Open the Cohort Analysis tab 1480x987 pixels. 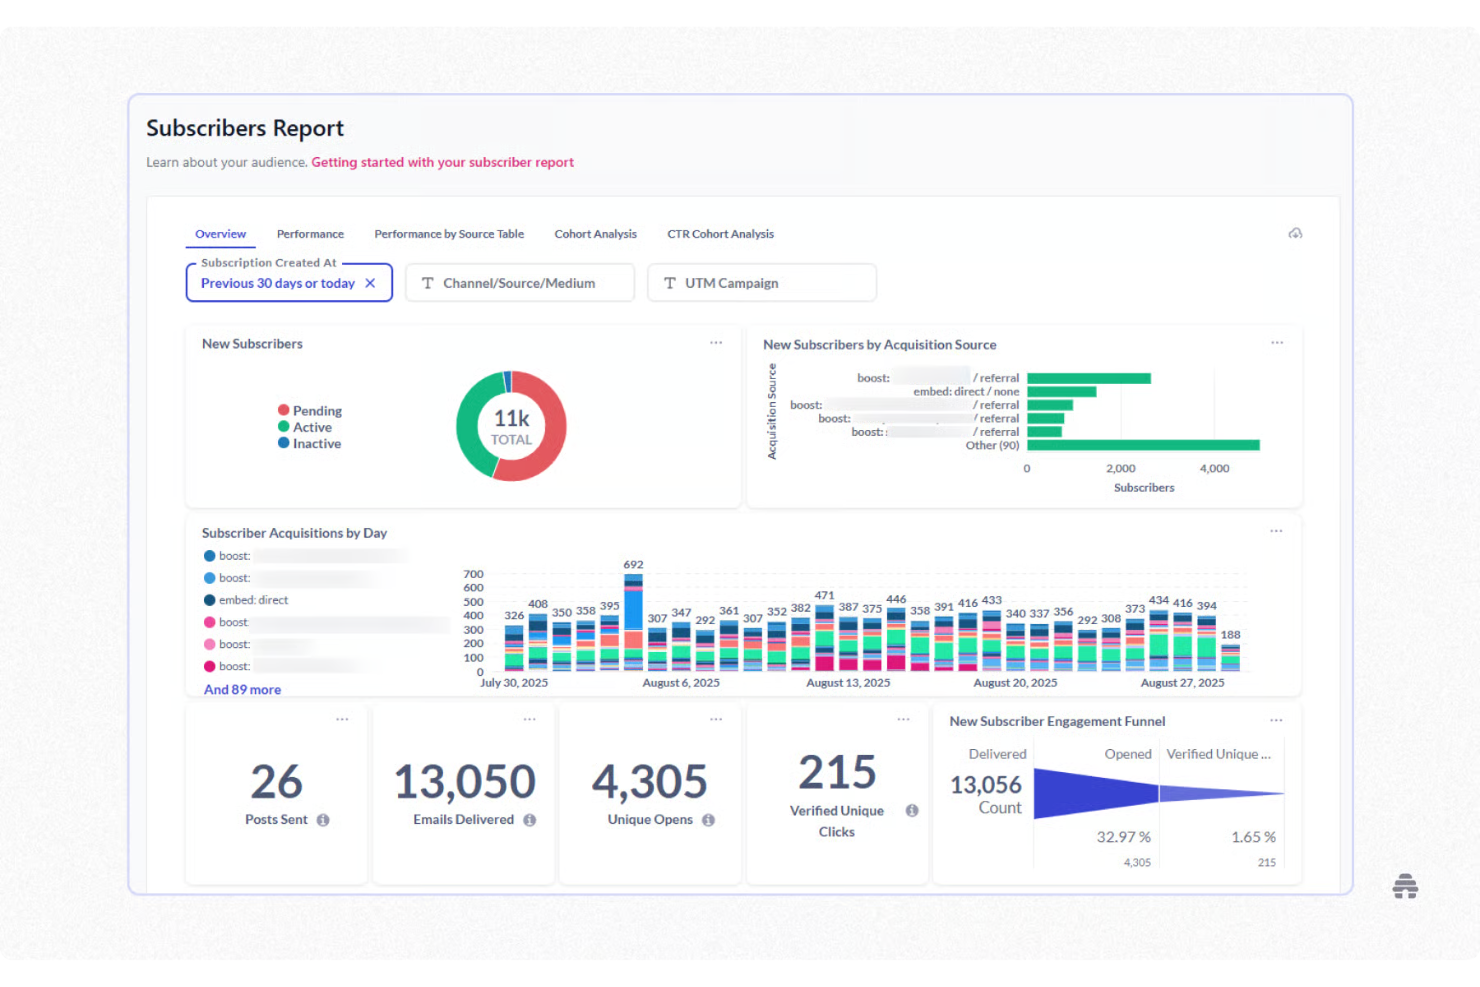(x=595, y=233)
